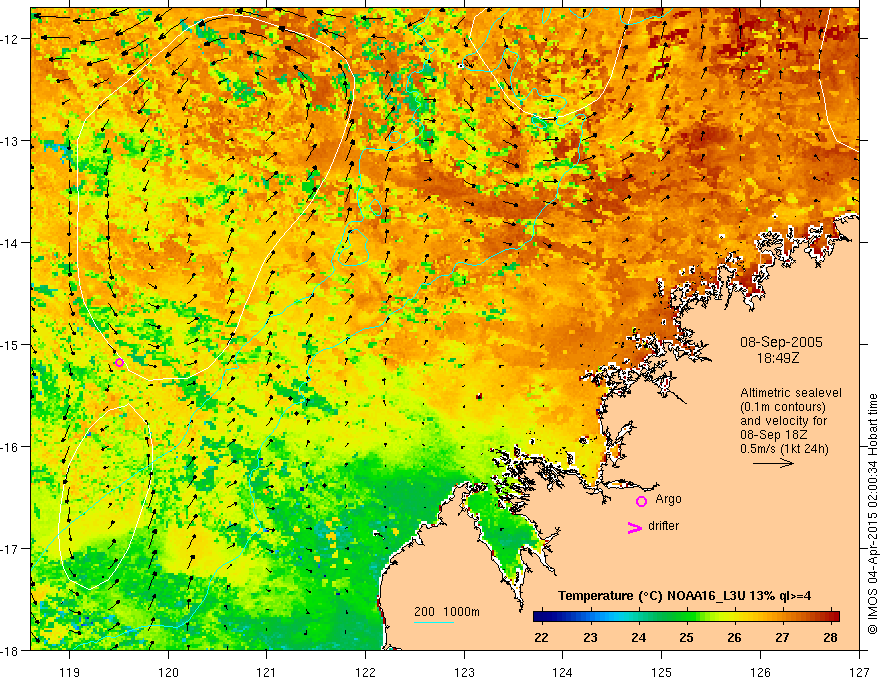
Task: Click the color bar tick label 23
Action: click(590, 637)
